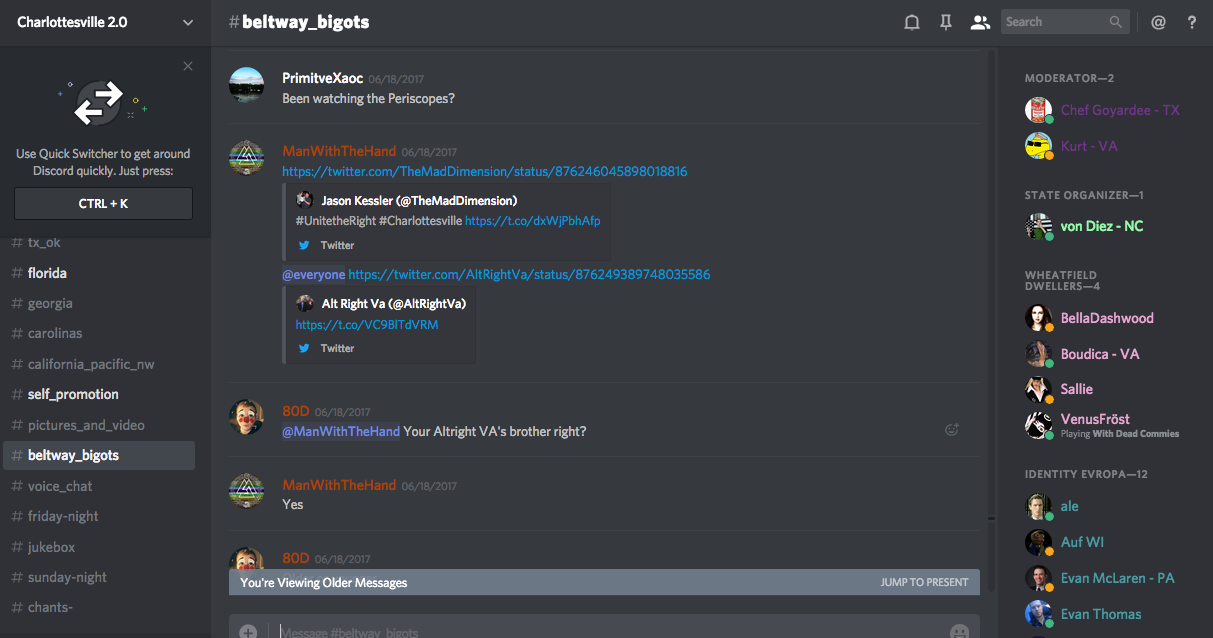Open notification settings bell icon
Screen dimensions: 1213x638
[x=912, y=22]
